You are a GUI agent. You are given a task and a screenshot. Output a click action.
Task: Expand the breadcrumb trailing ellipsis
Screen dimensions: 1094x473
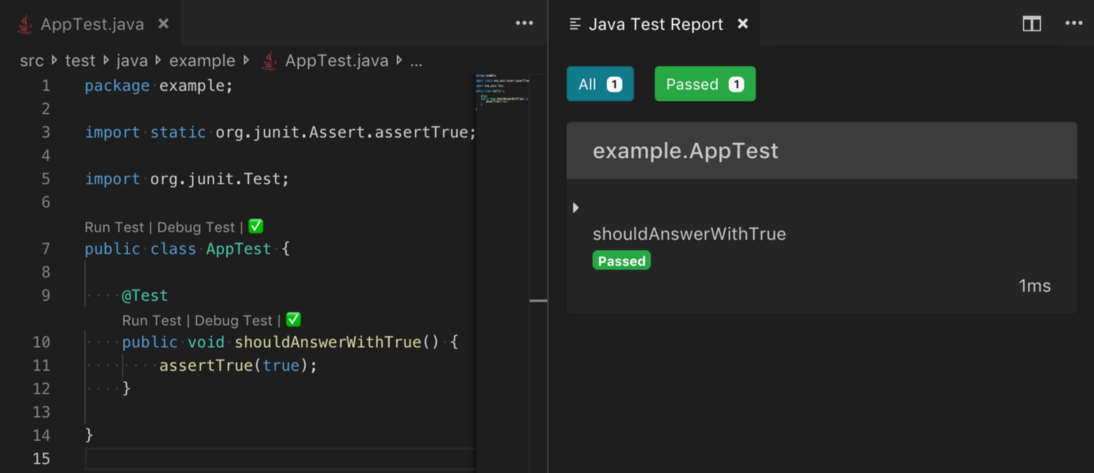pos(416,61)
